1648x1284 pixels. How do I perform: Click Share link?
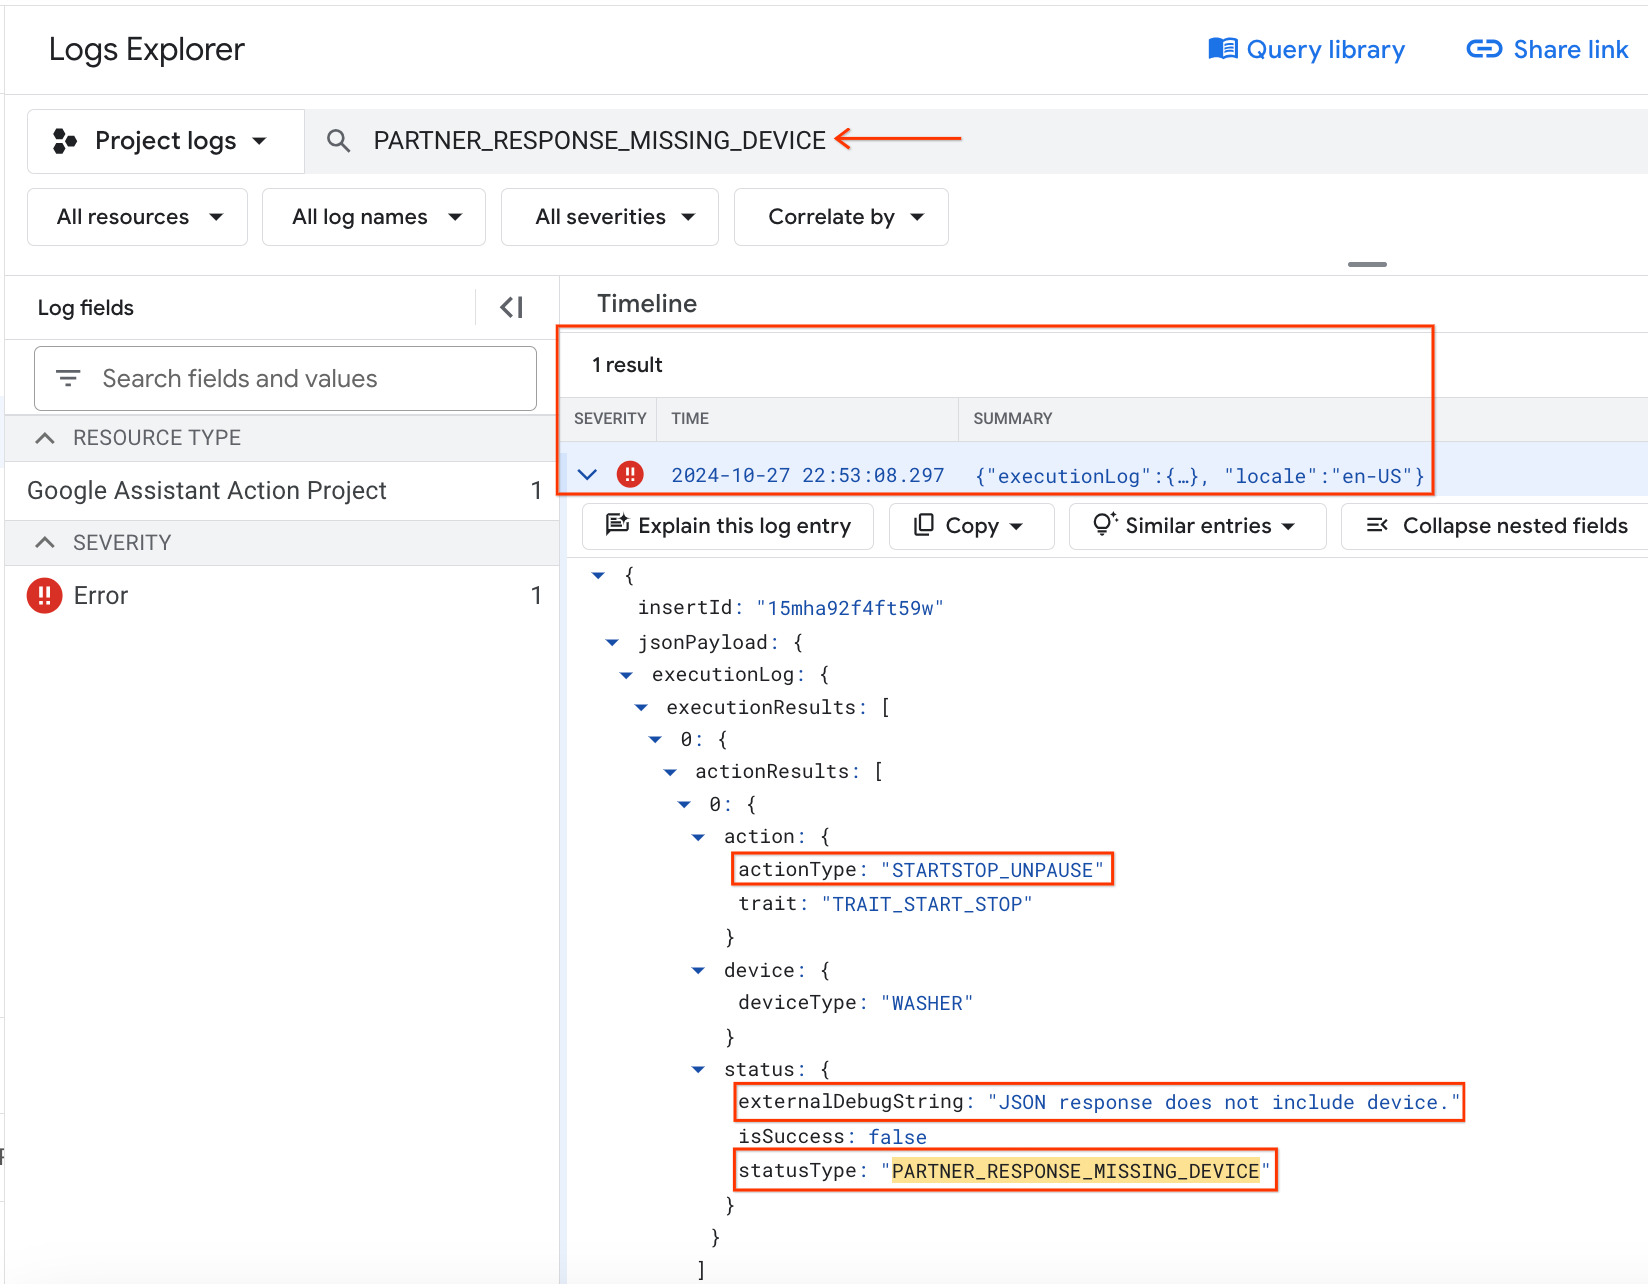(1547, 49)
